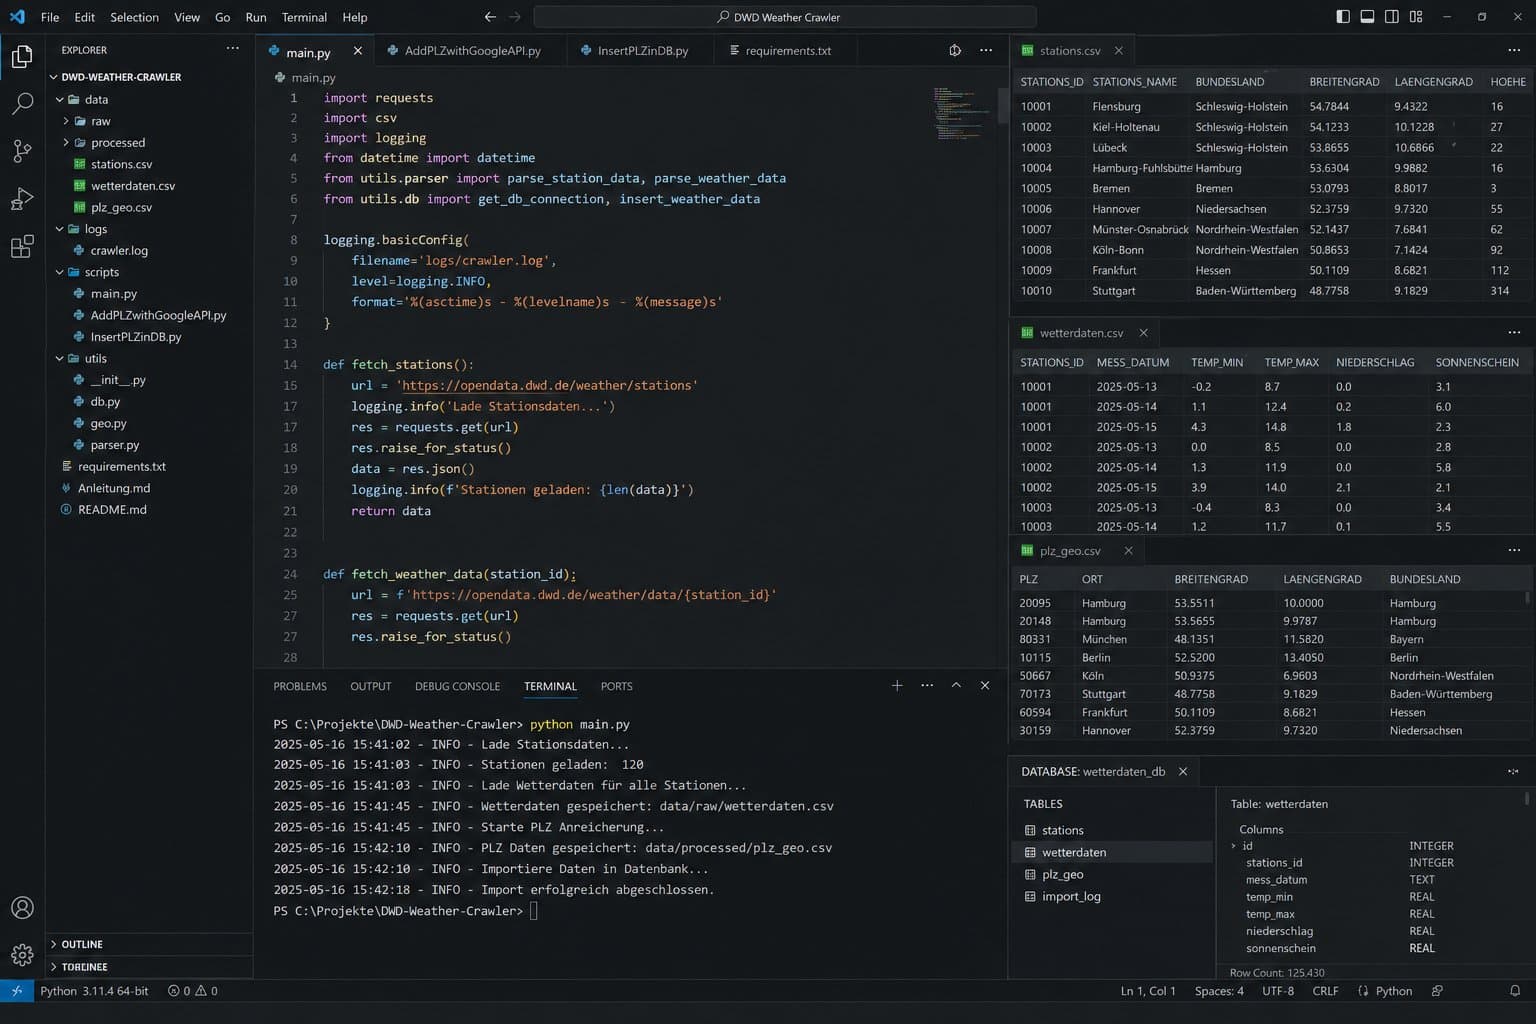Open the Terminal menu

pos(304,17)
